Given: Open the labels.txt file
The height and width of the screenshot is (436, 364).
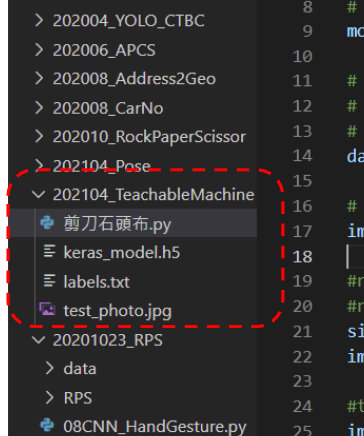Looking at the screenshot, I should pos(97,282).
